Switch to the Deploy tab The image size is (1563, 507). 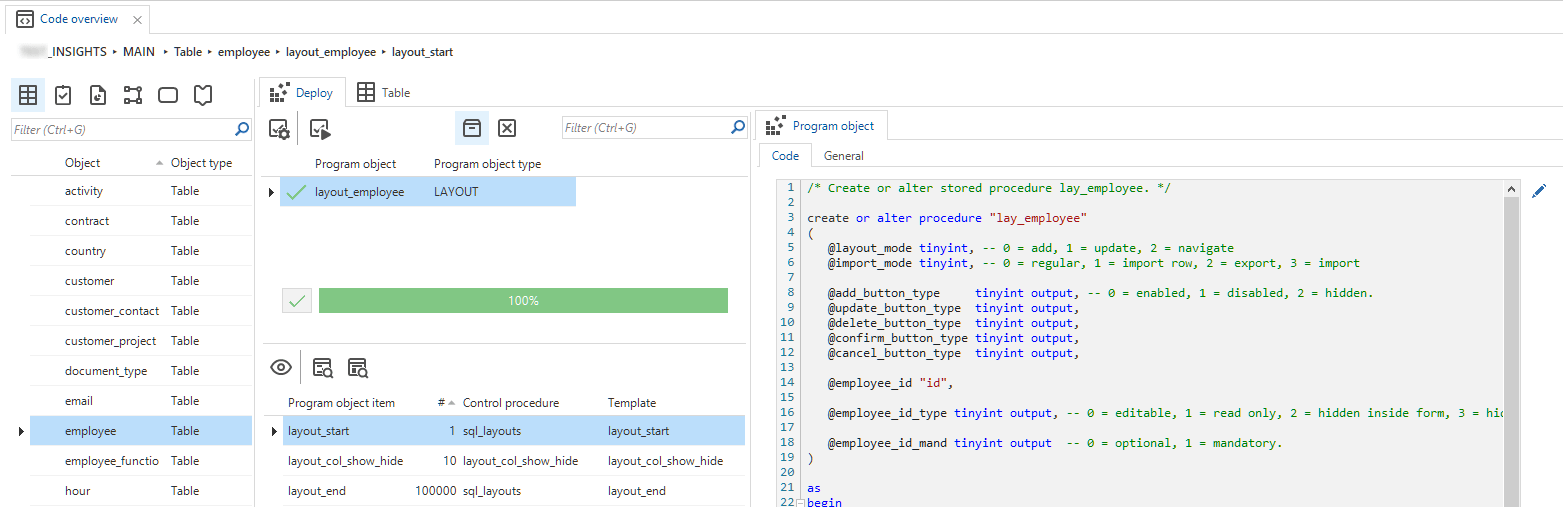click(302, 93)
